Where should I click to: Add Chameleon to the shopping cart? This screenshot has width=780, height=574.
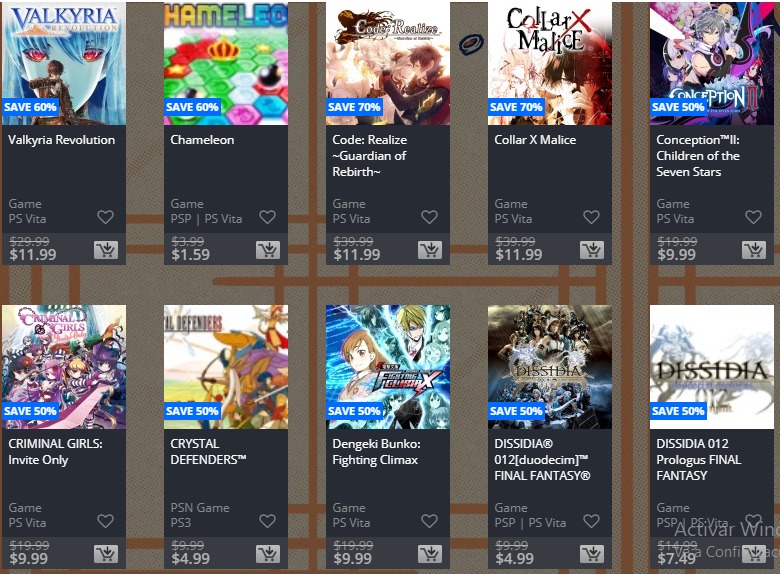[268, 250]
